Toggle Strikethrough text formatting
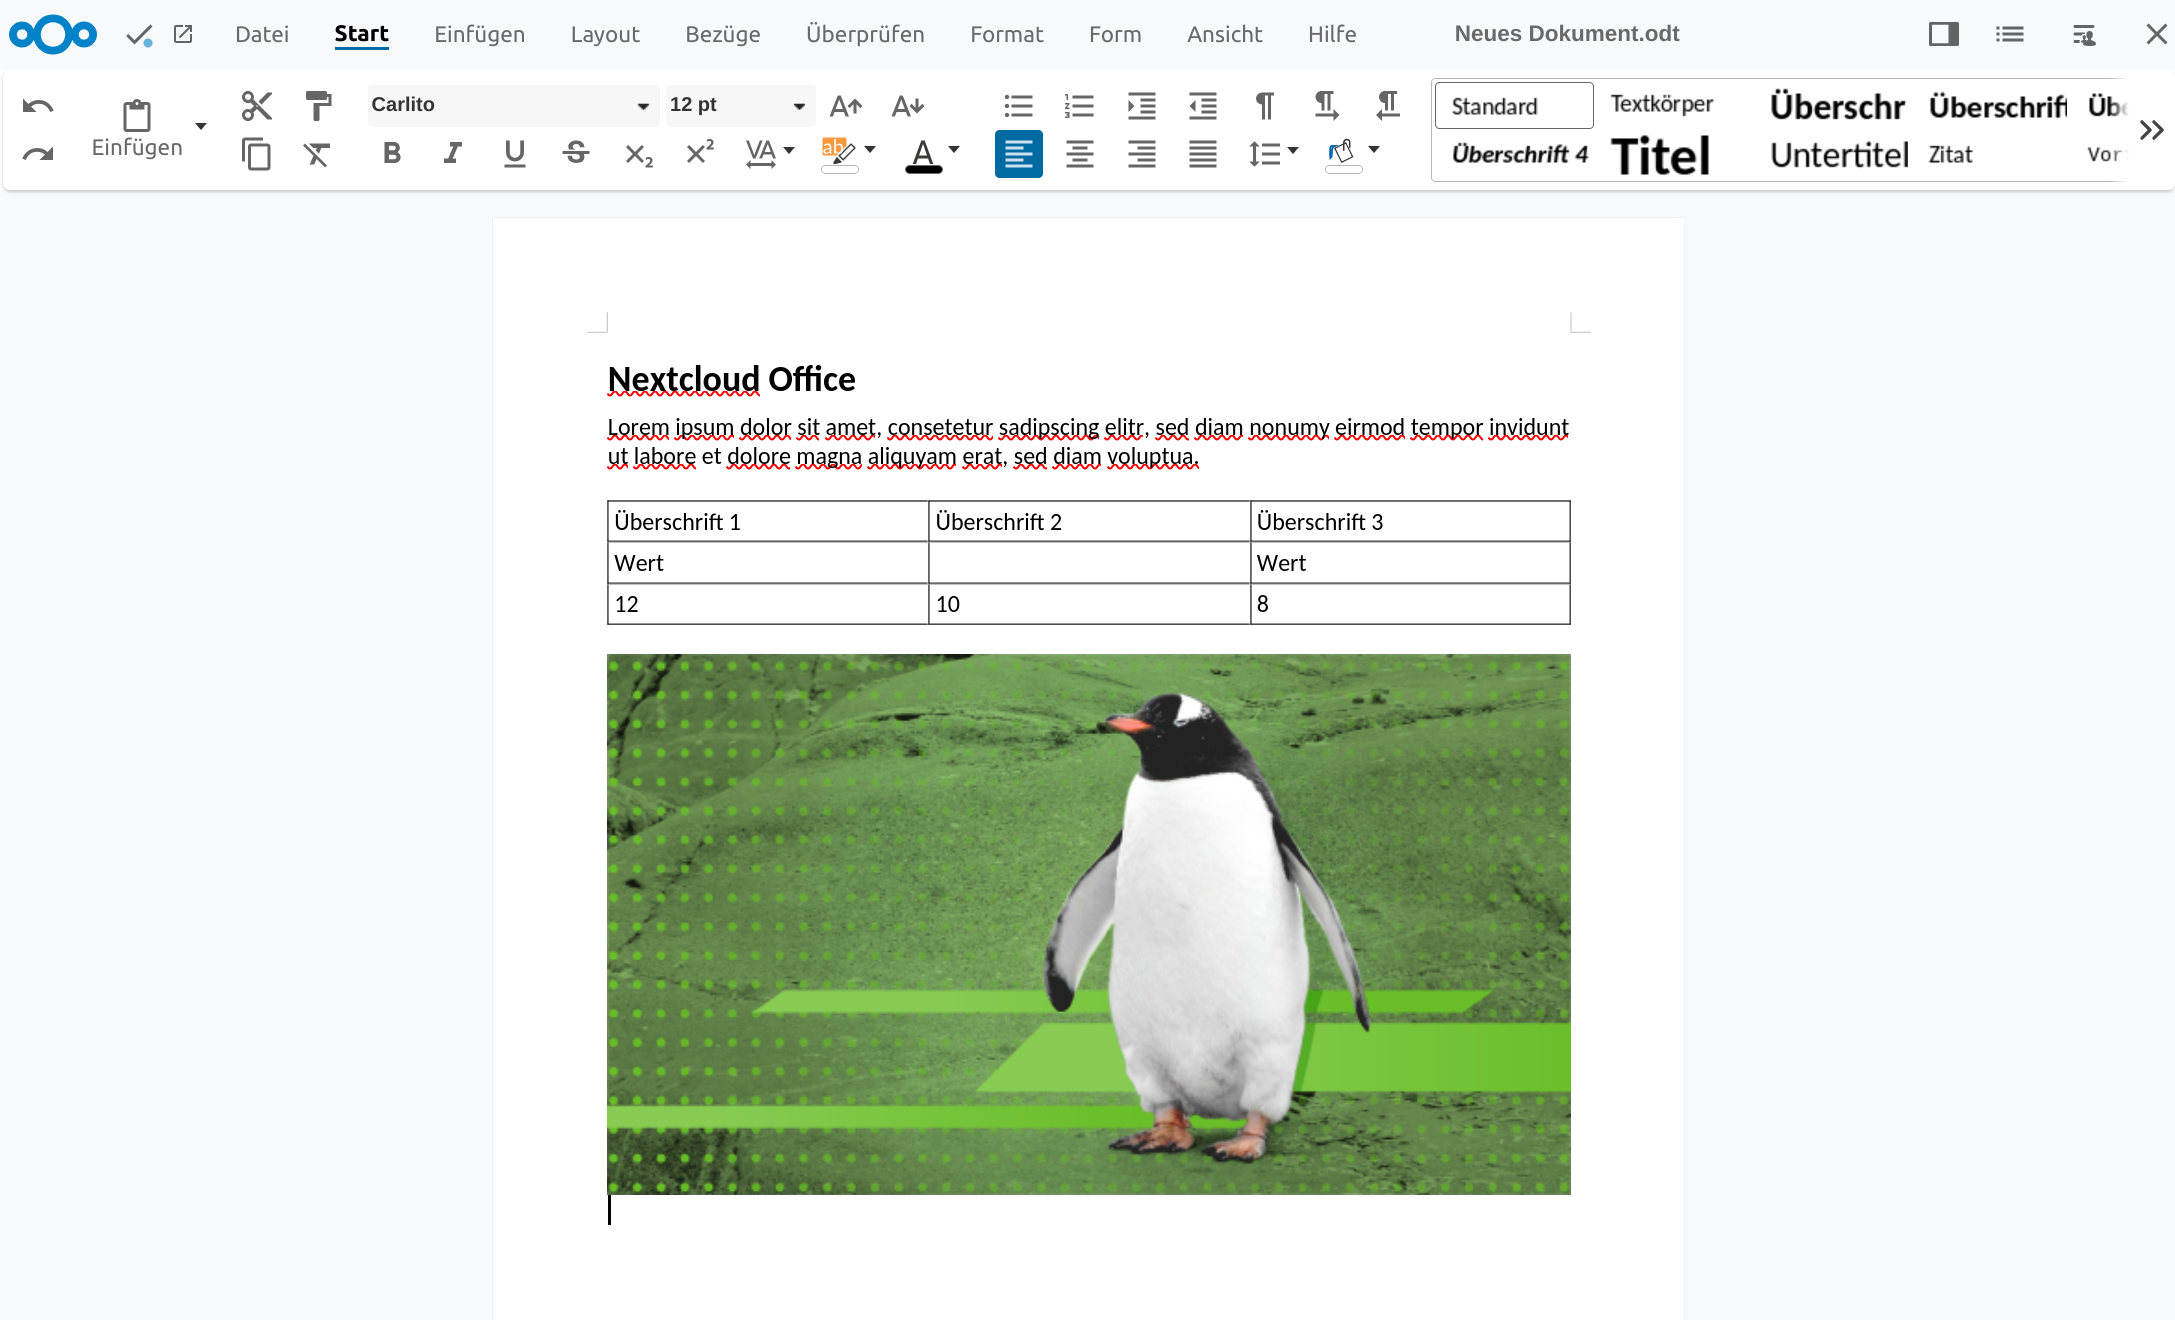The height and width of the screenshot is (1320, 2175). click(575, 155)
